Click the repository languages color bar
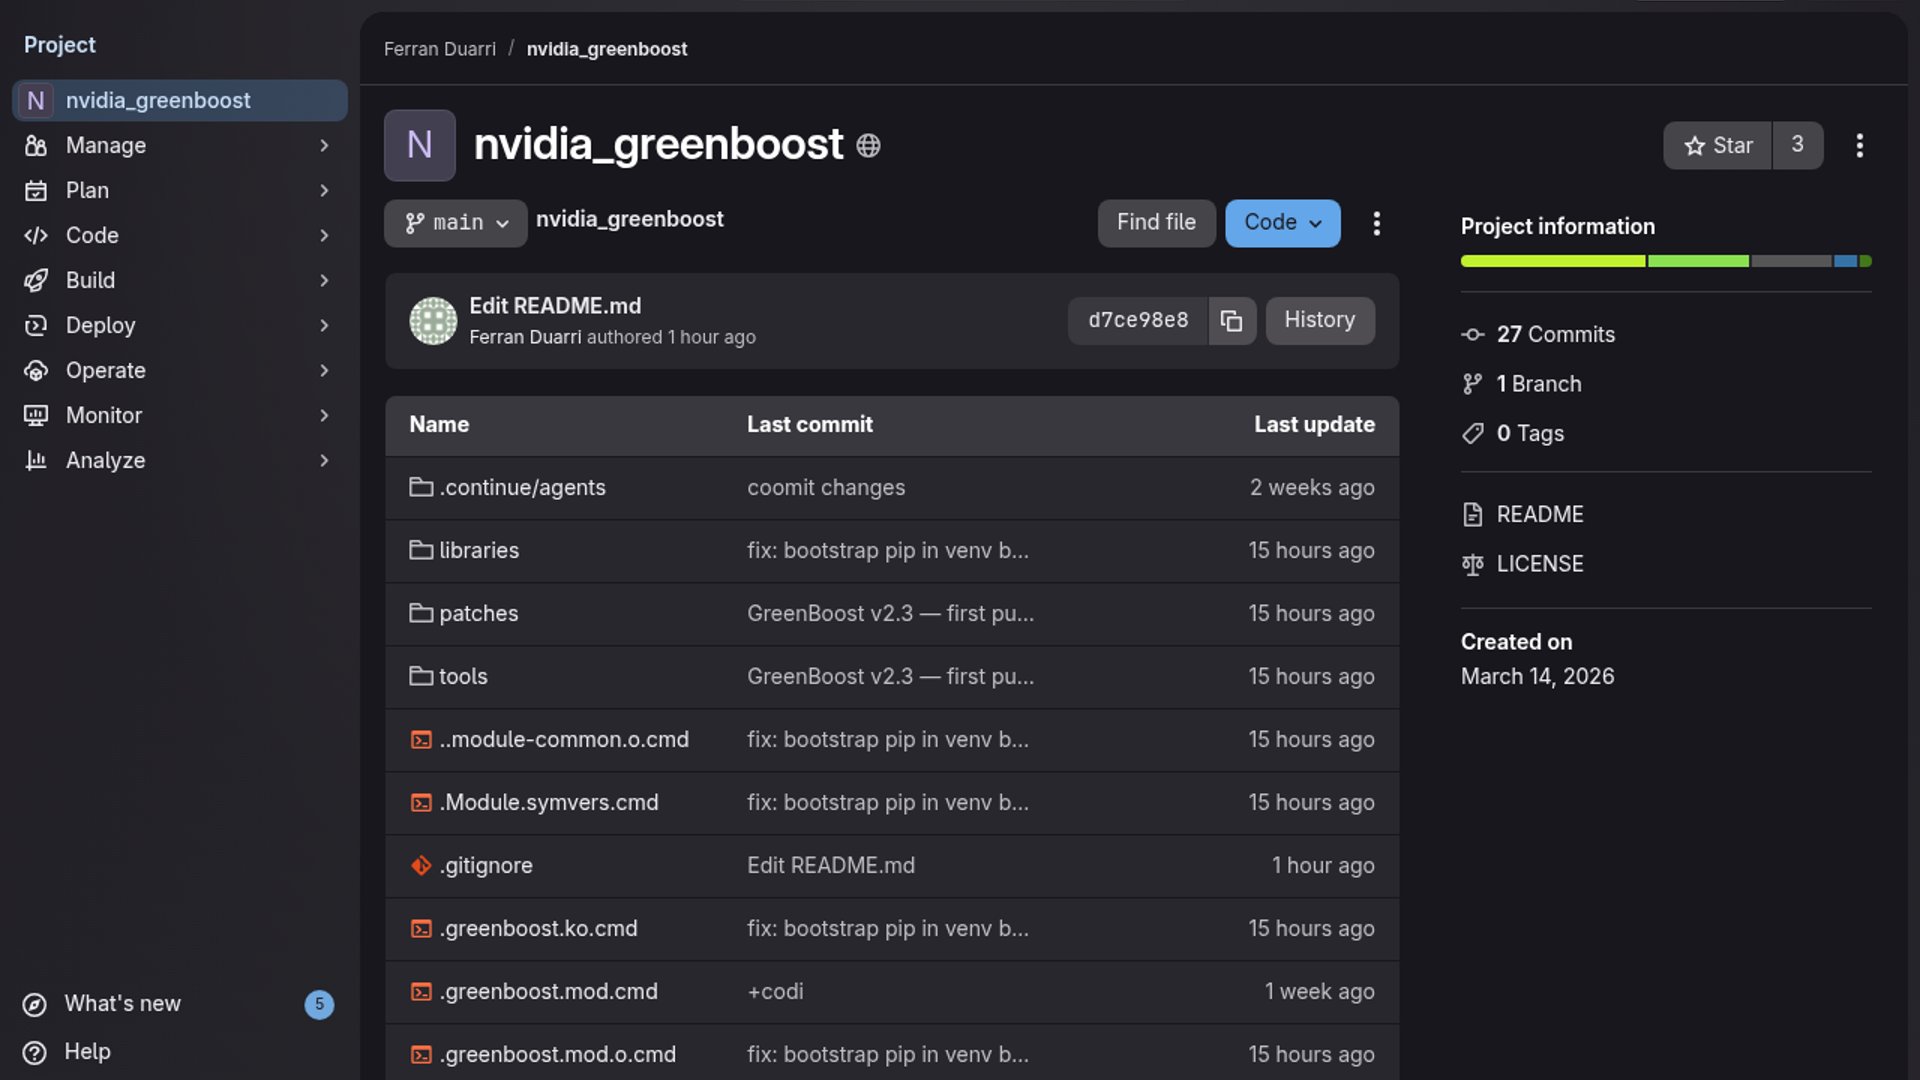1920x1080 pixels. tap(1665, 262)
